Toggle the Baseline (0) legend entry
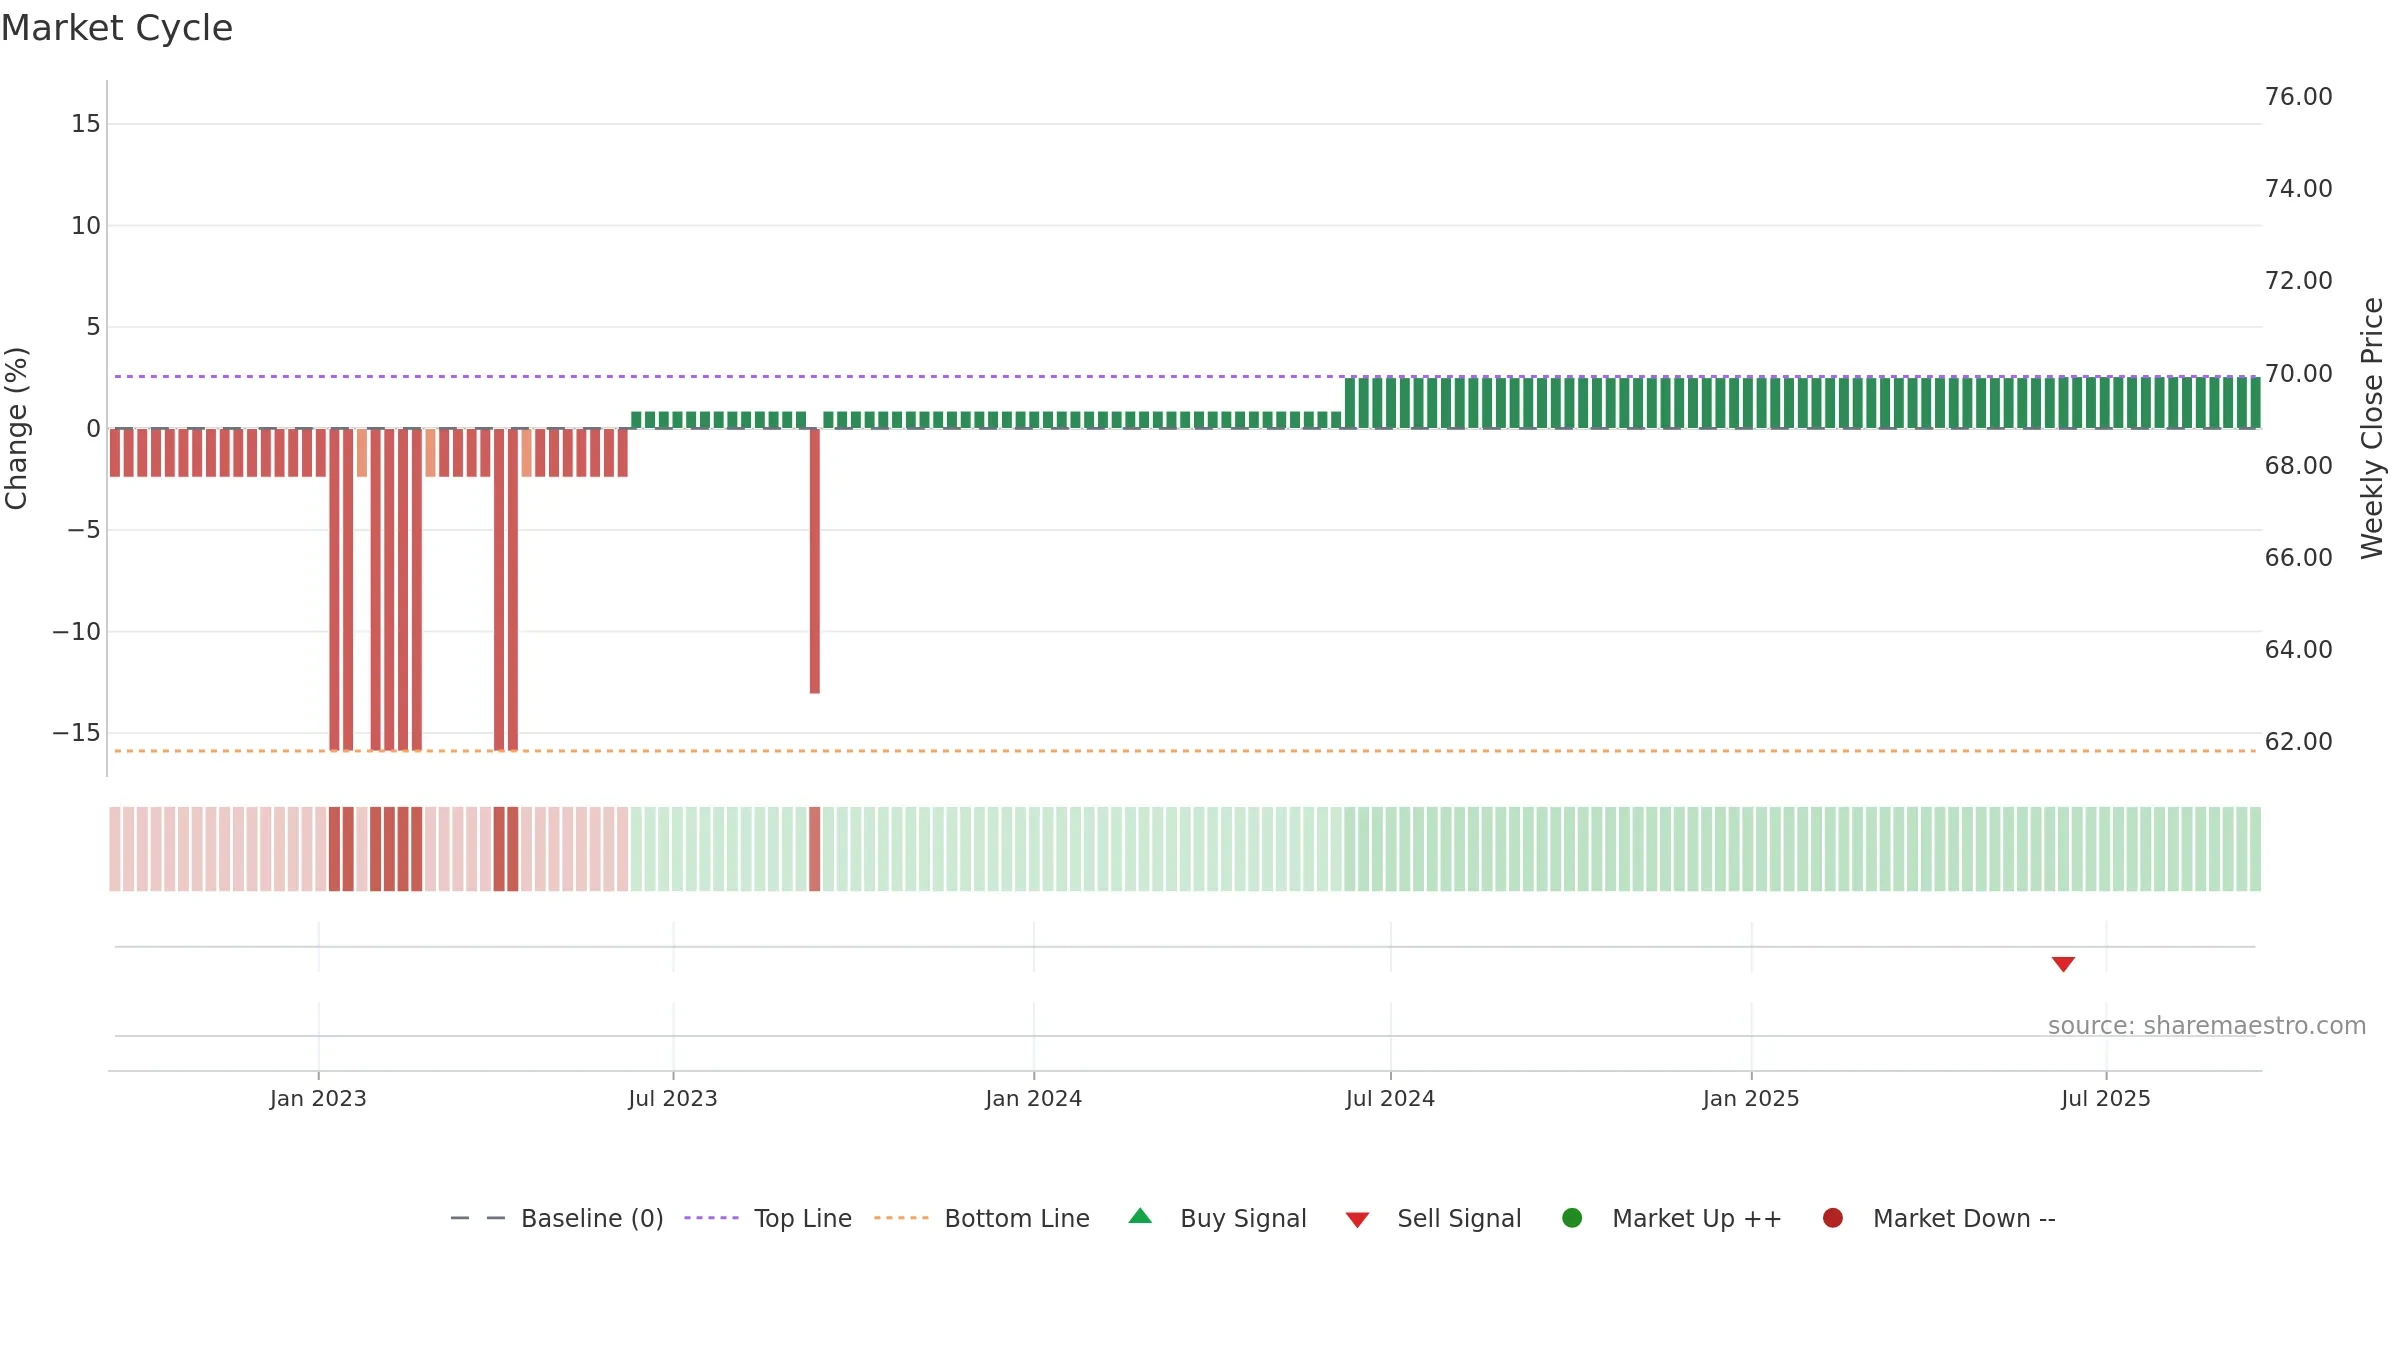 pyautogui.click(x=557, y=1218)
